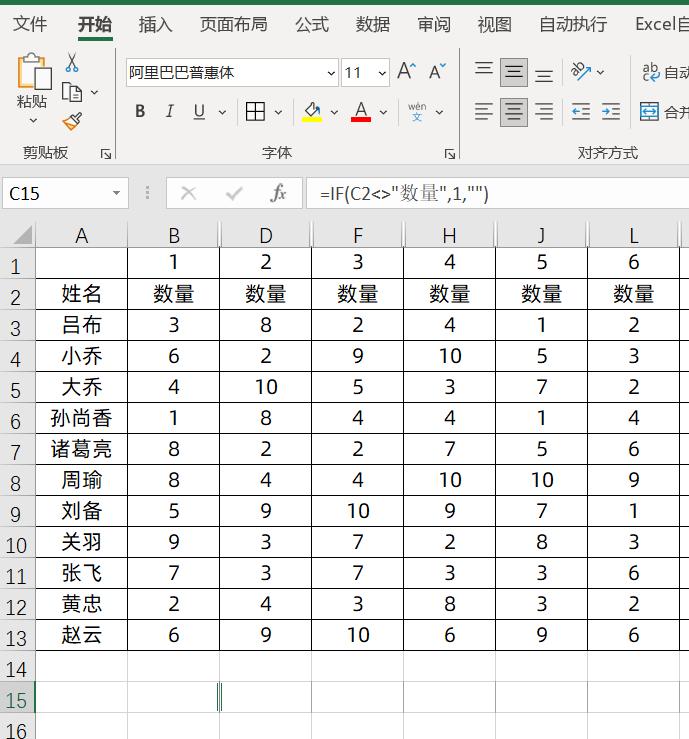Screen dimensions: 689x739
Task: Select the Format Painter brush
Action: coord(72,122)
